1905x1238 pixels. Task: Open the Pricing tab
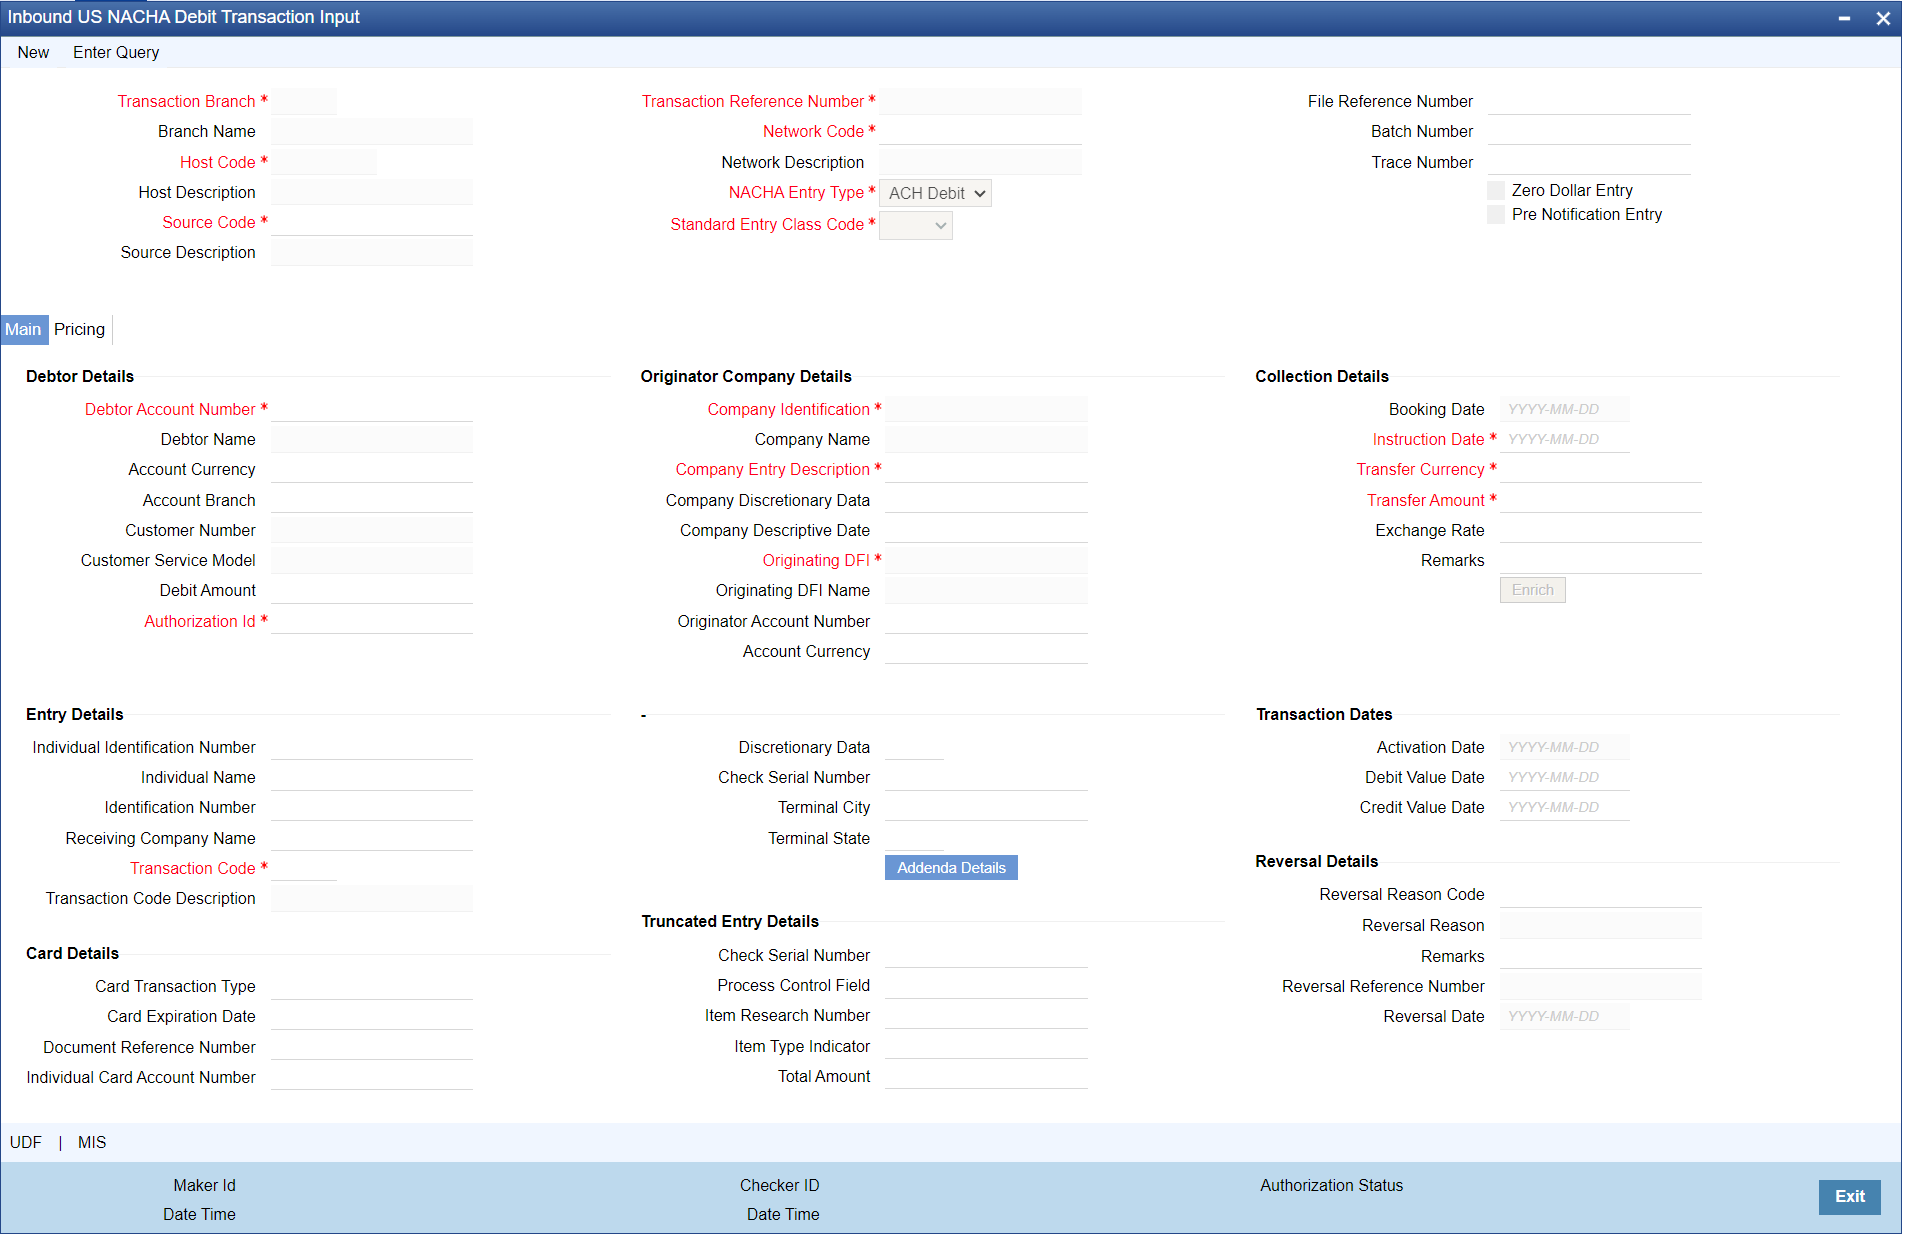tap(79, 329)
